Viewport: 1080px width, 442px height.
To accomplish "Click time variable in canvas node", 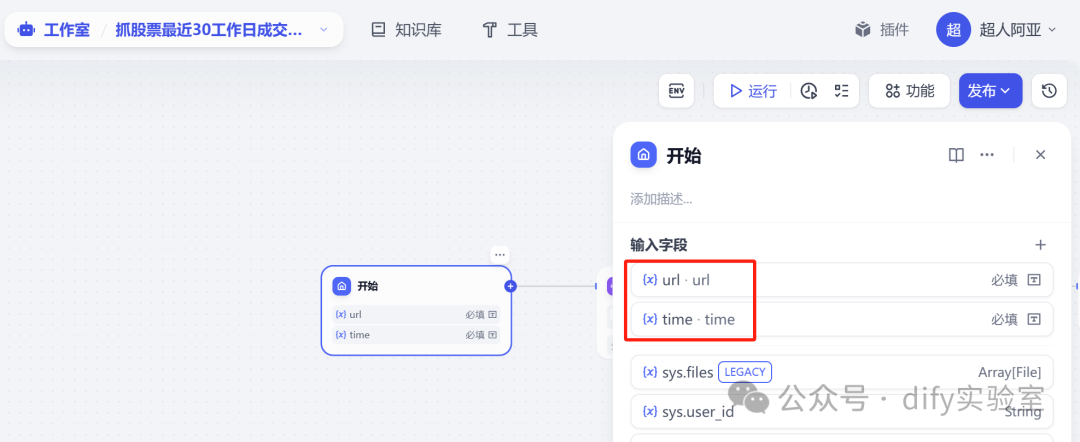I will pos(416,335).
